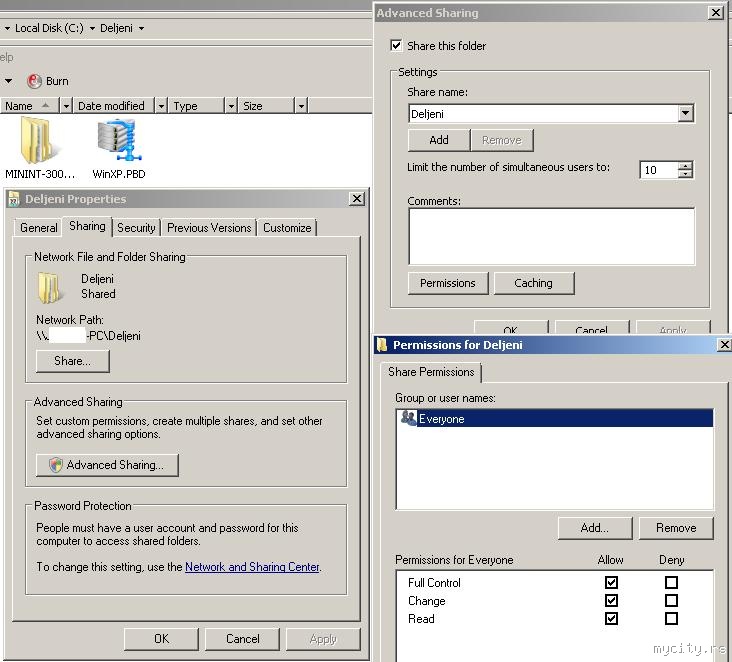The height and width of the screenshot is (662, 732).
Task: Open Type column dropdown arrow
Action: tap(231, 106)
